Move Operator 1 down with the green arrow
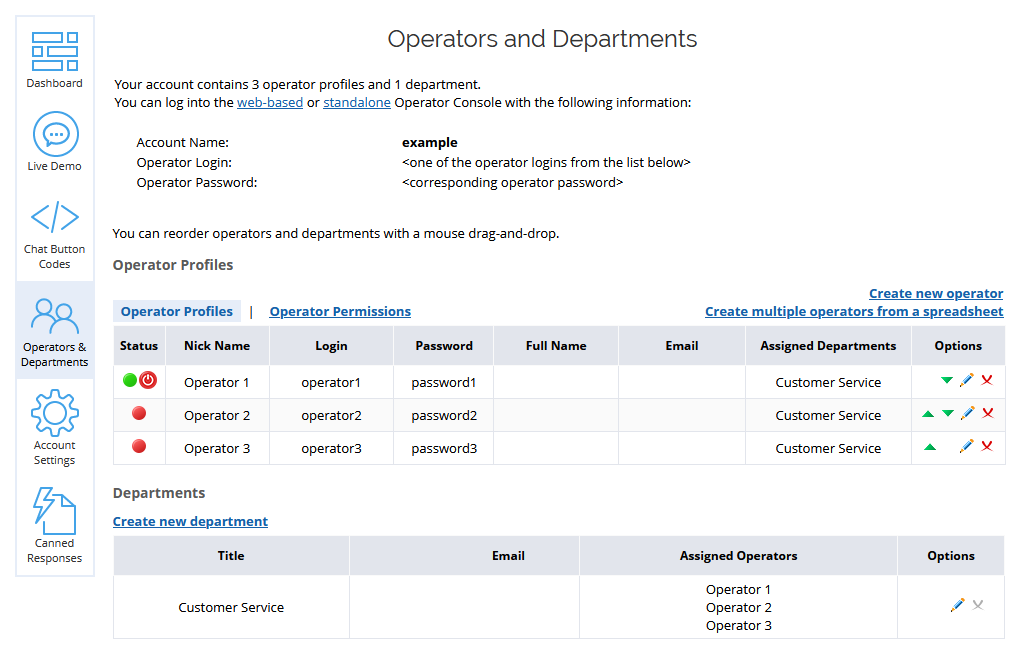The height and width of the screenshot is (652, 1023). [x=946, y=380]
